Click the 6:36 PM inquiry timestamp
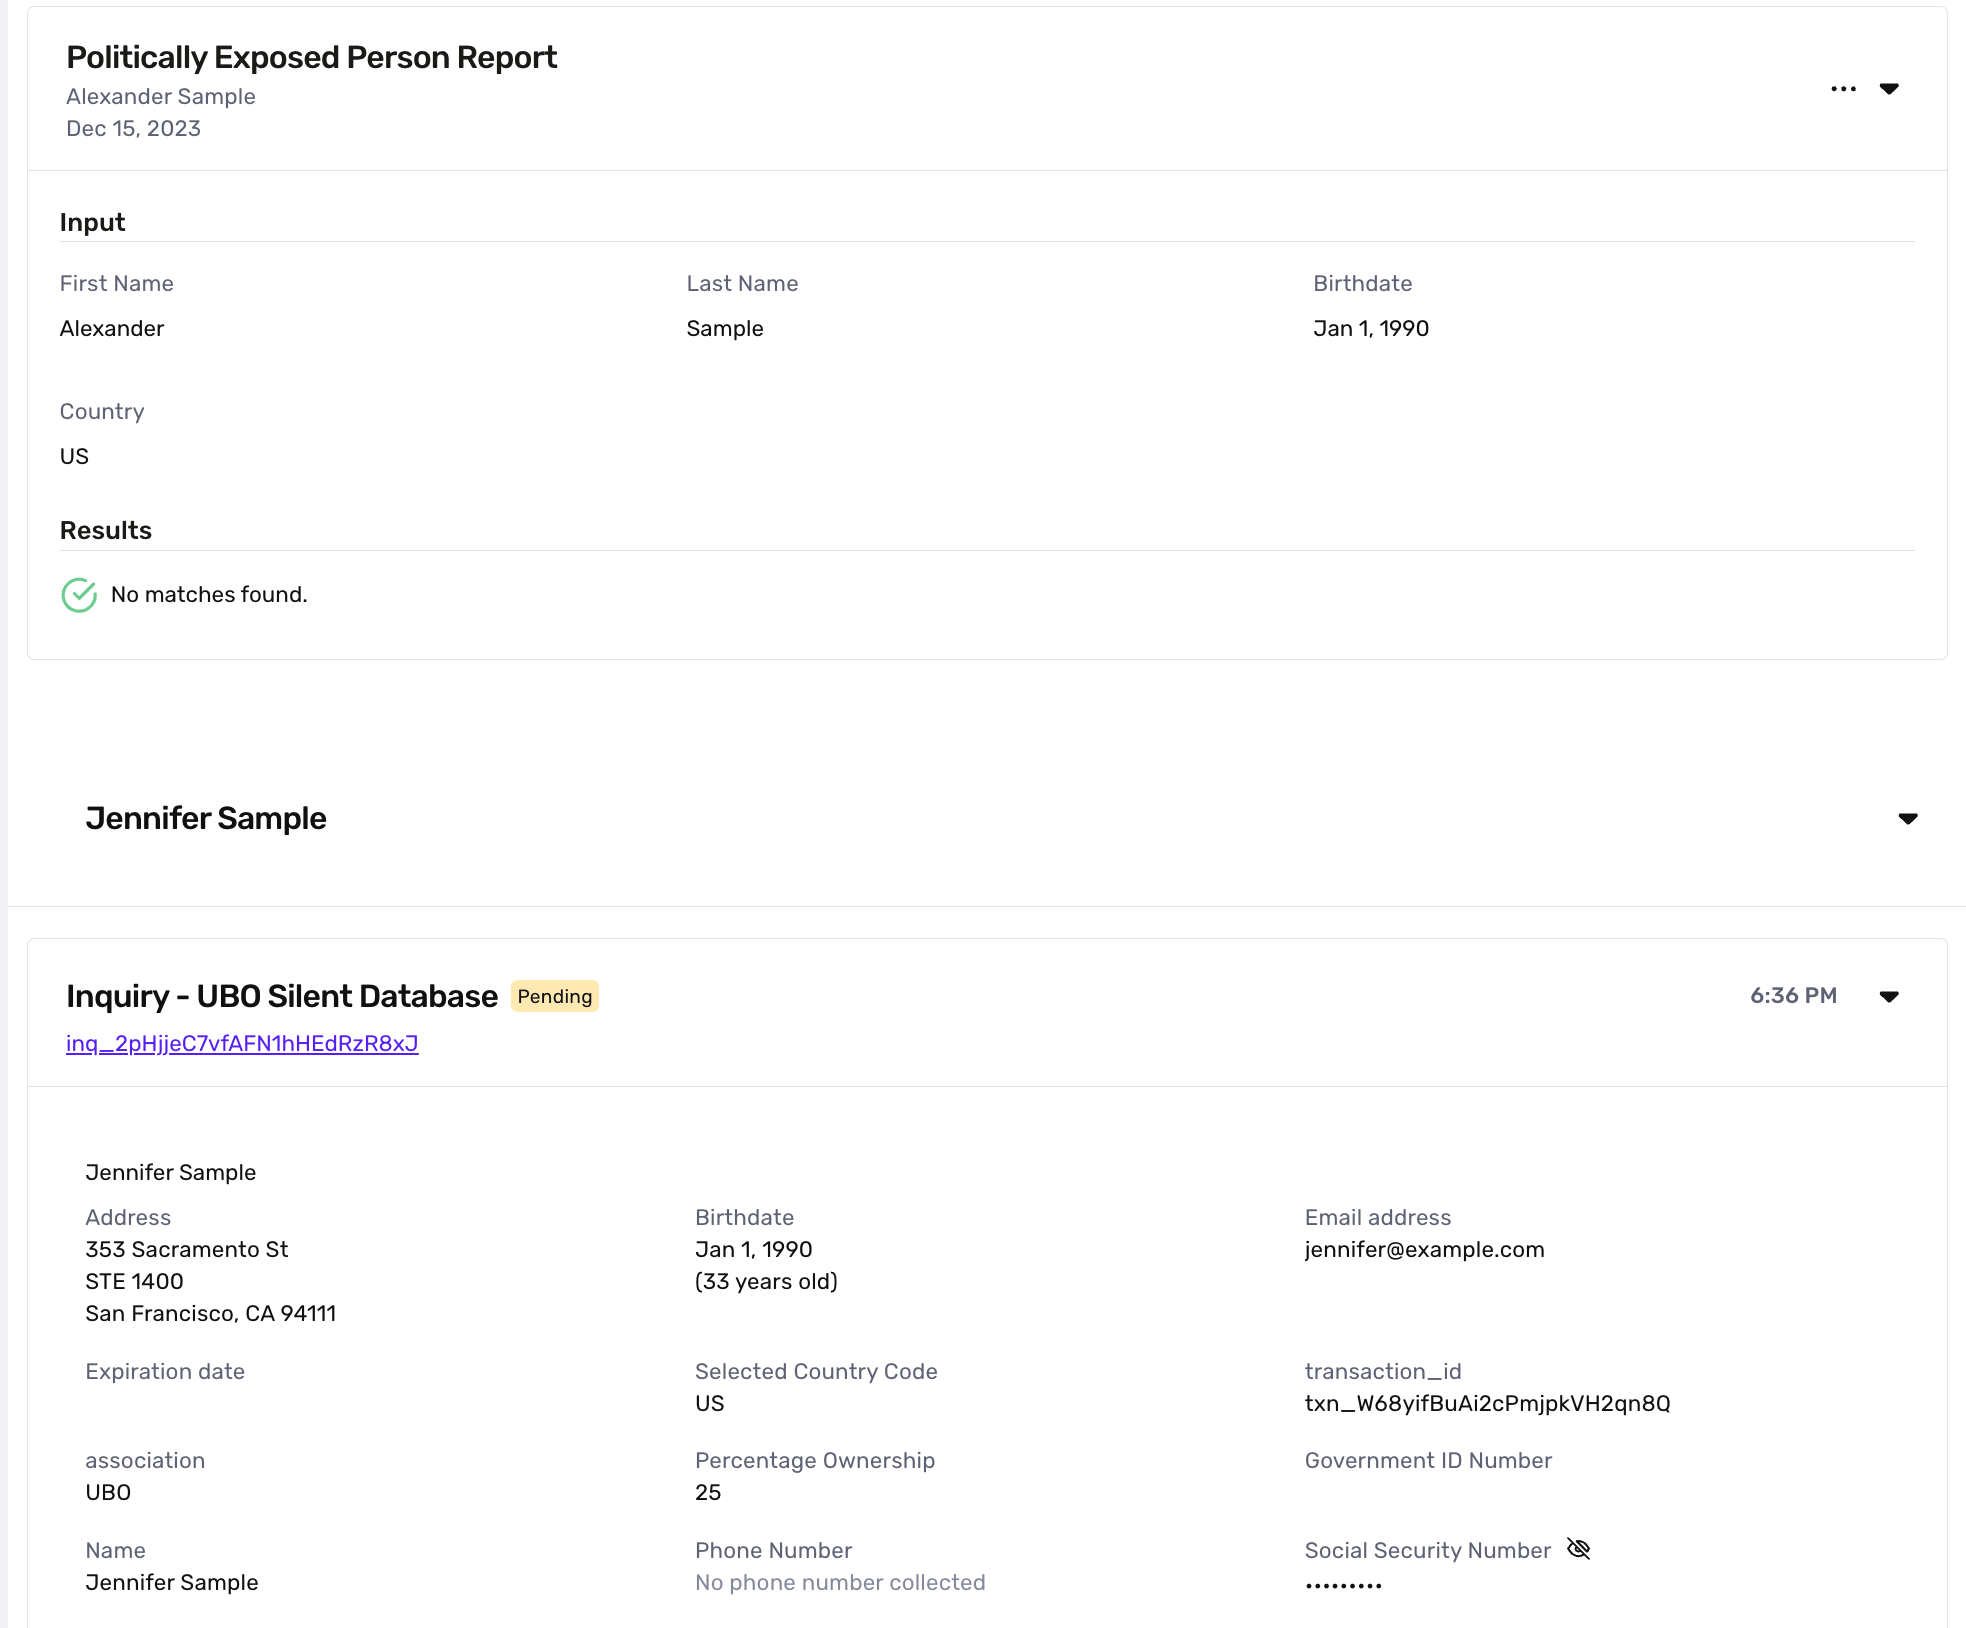This screenshot has width=1966, height=1628. 1793,996
